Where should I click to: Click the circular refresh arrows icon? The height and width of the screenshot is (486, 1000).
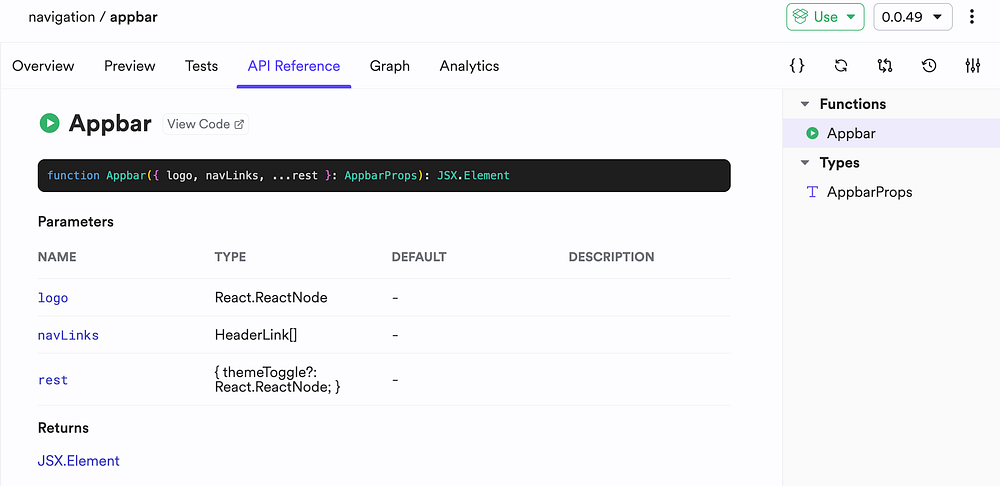841,66
